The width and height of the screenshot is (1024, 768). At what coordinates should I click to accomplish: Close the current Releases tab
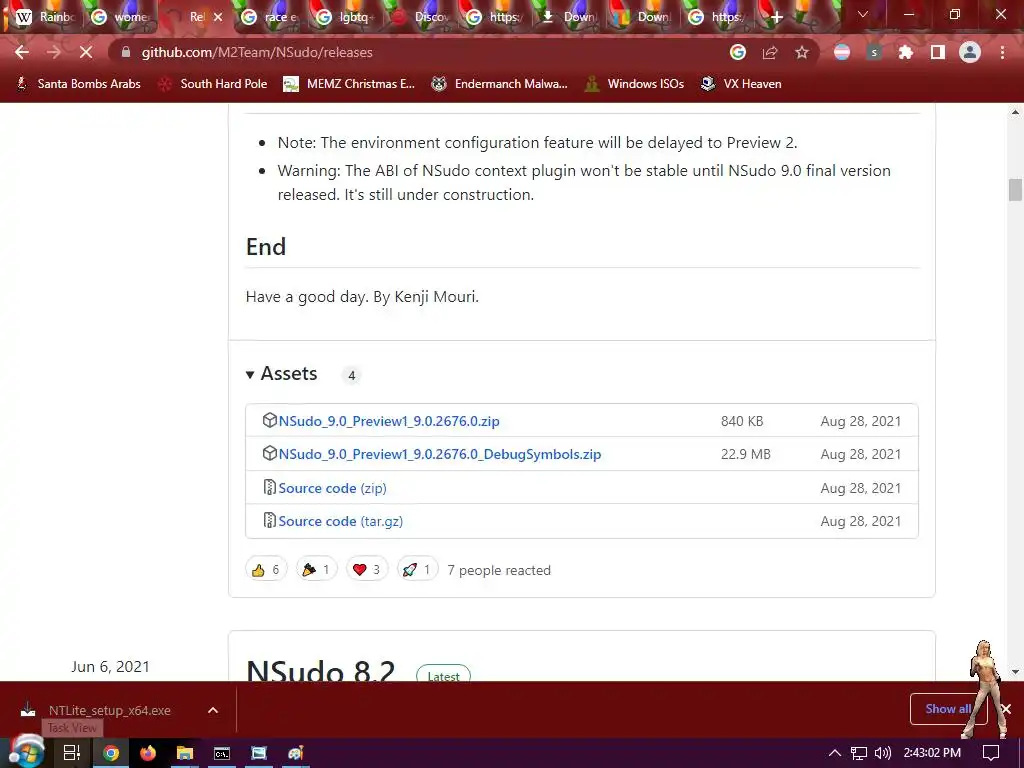[218, 17]
